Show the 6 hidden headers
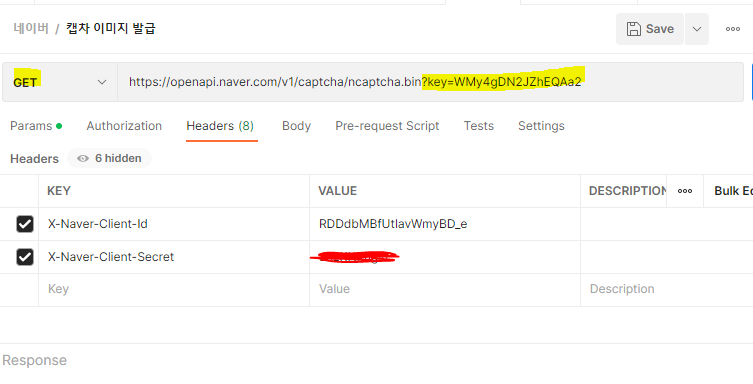The height and width of the screenshot is (384, 753). click(109, 158)
